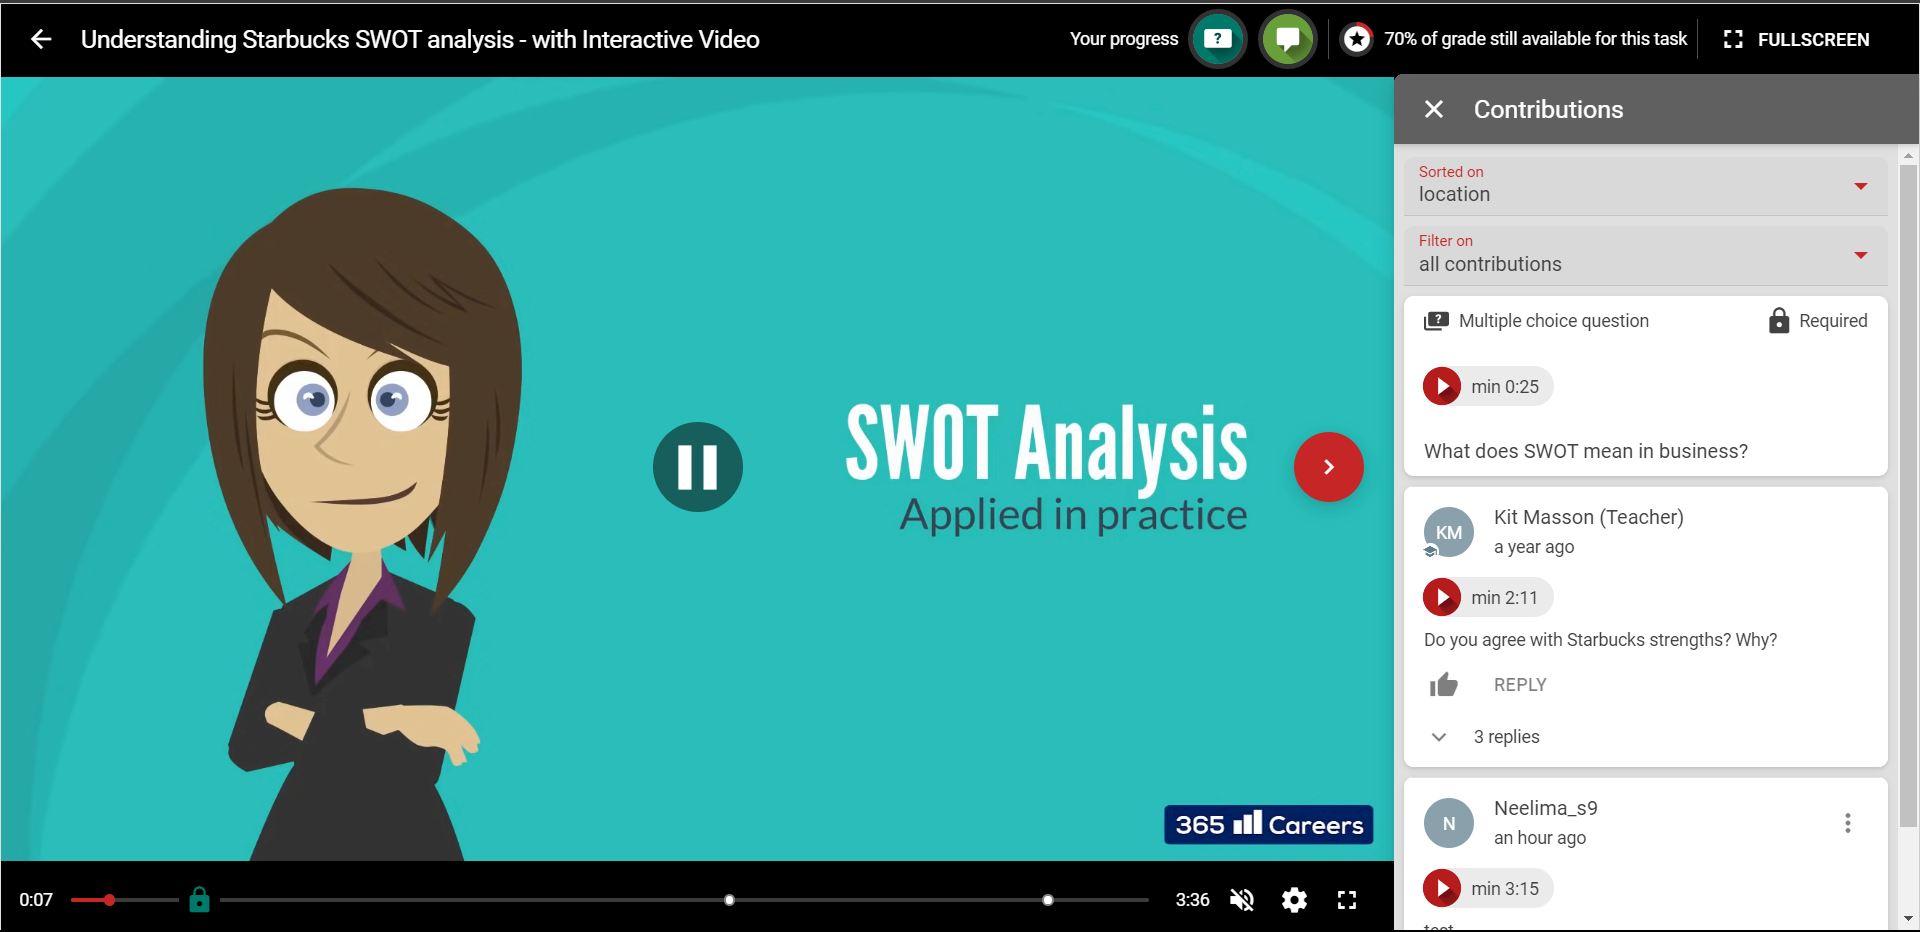Viewport: 1920px width, 932px height.
Task: Click the comment progress badge
Action: tap(1288, 39)
